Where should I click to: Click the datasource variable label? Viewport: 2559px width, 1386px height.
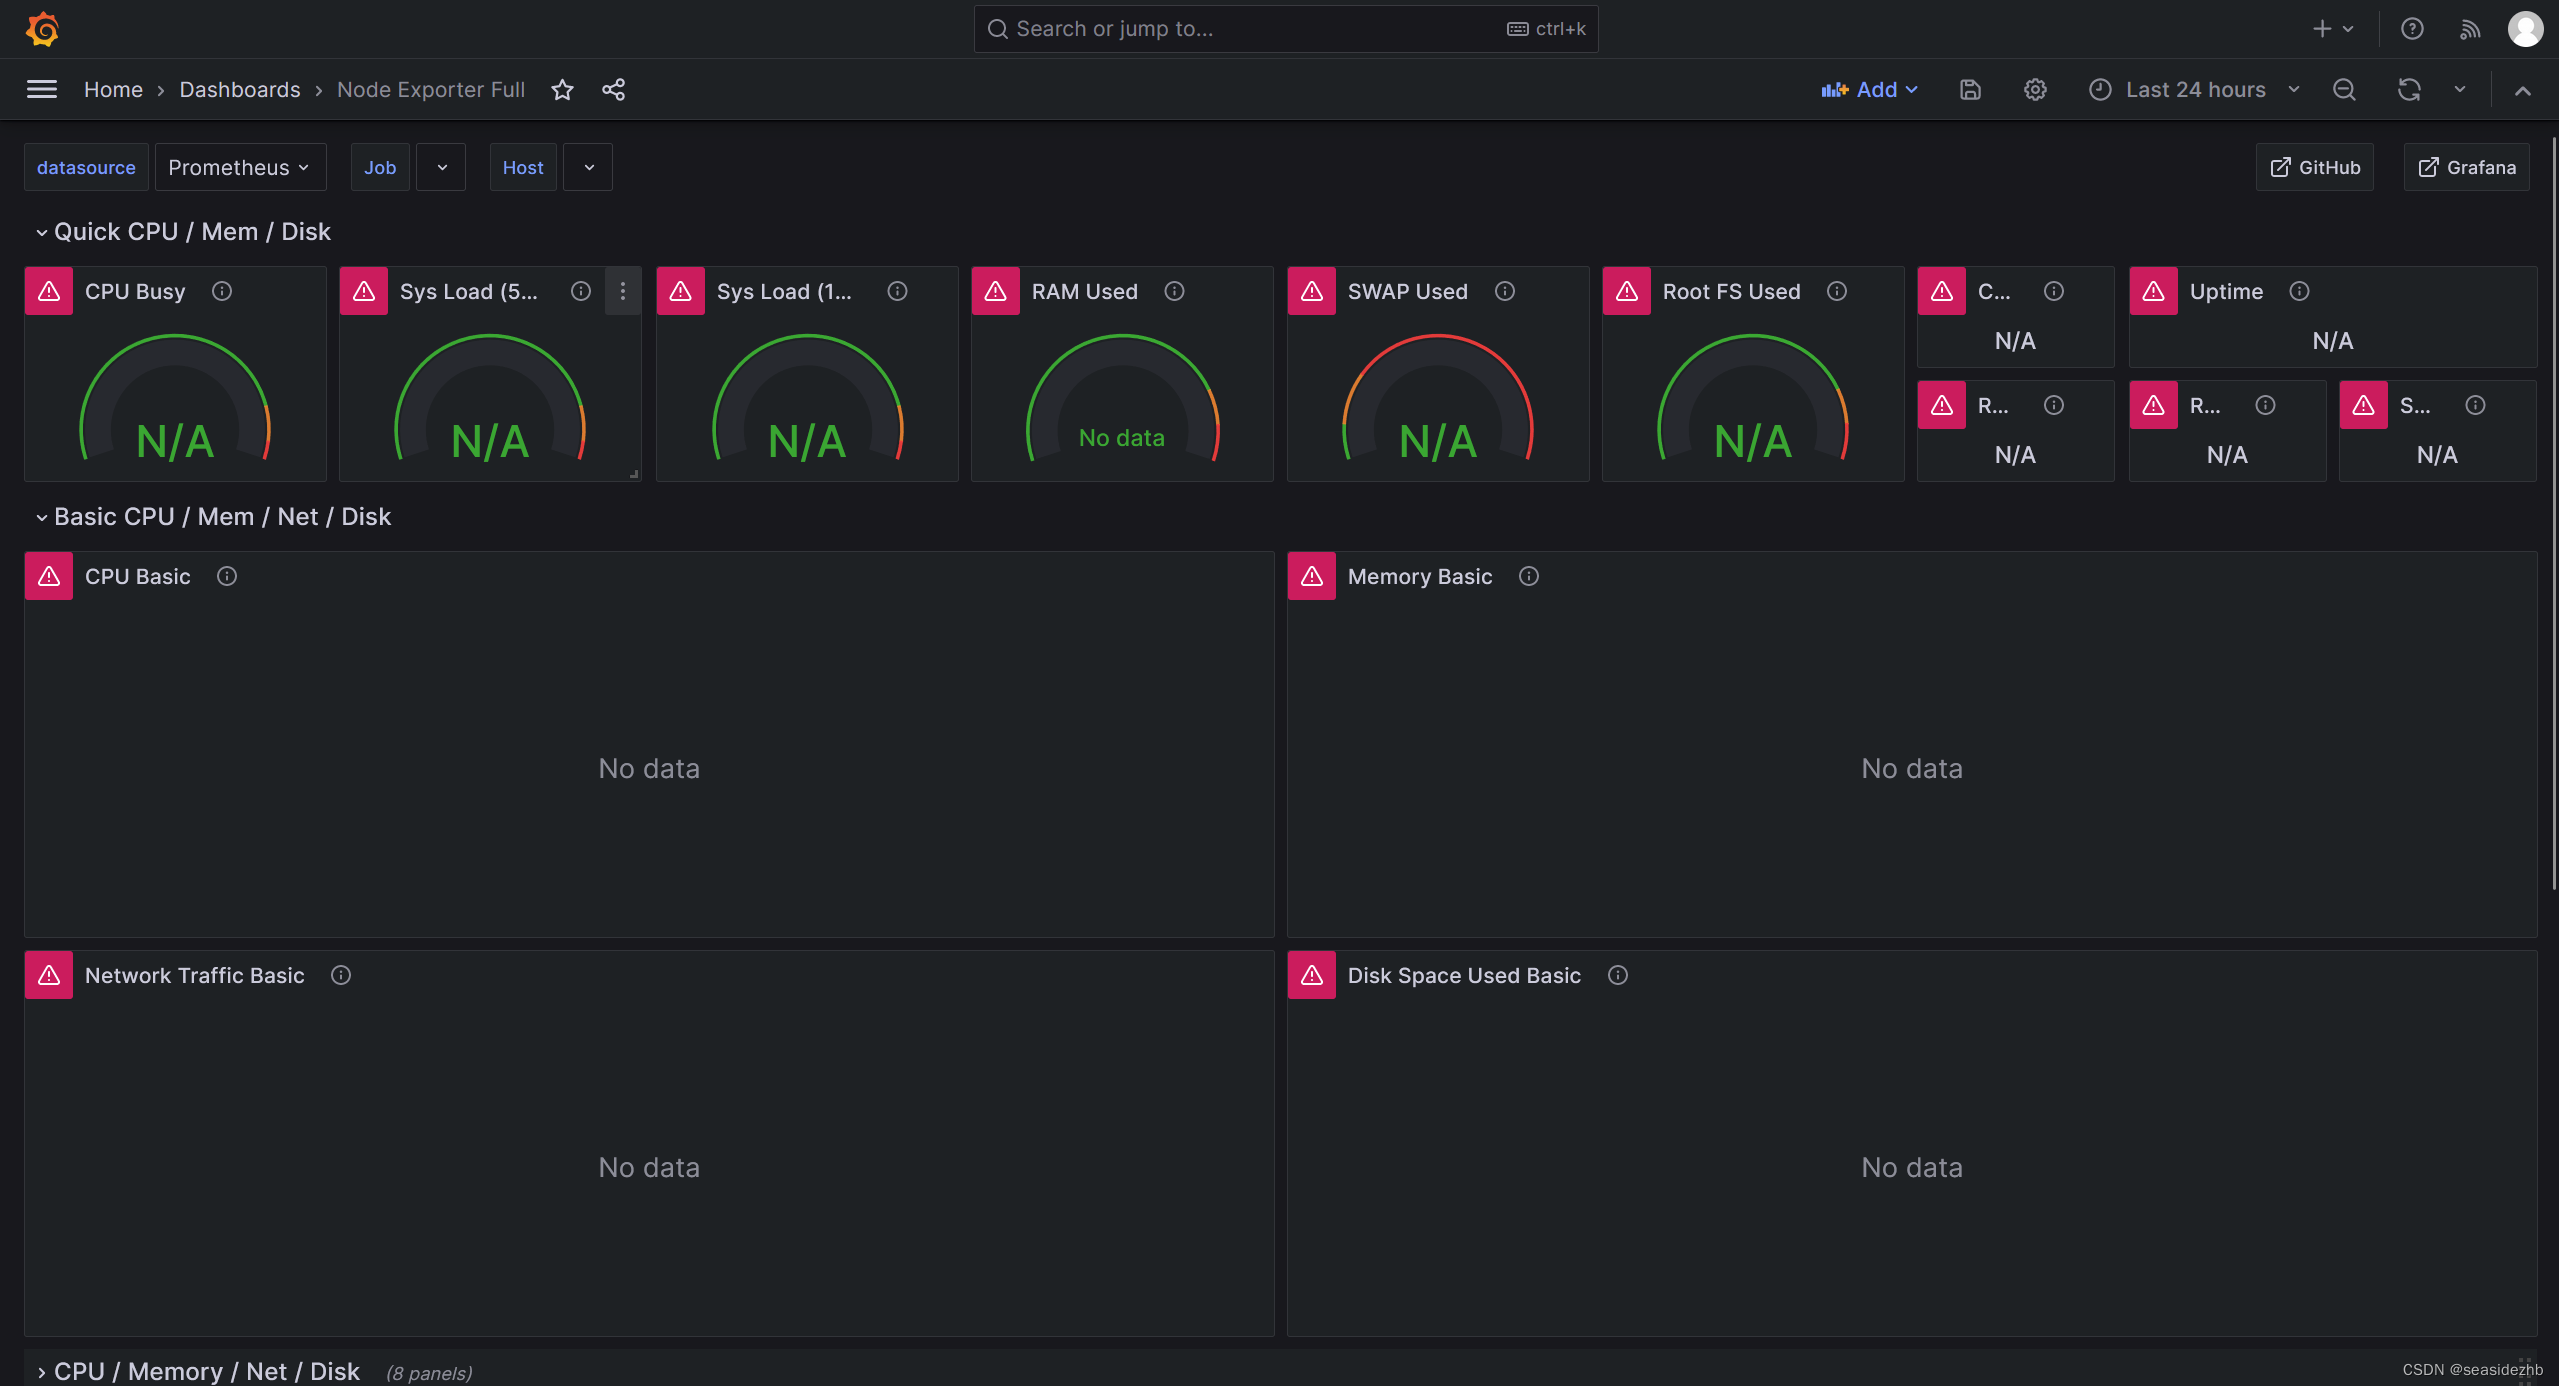coord(86,167)
